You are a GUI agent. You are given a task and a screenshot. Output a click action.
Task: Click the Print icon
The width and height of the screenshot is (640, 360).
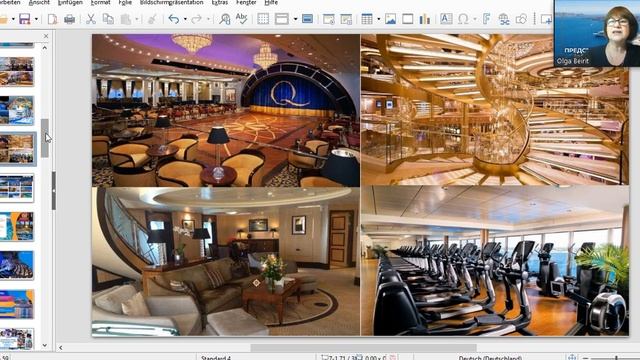click(x=69, y=19)
